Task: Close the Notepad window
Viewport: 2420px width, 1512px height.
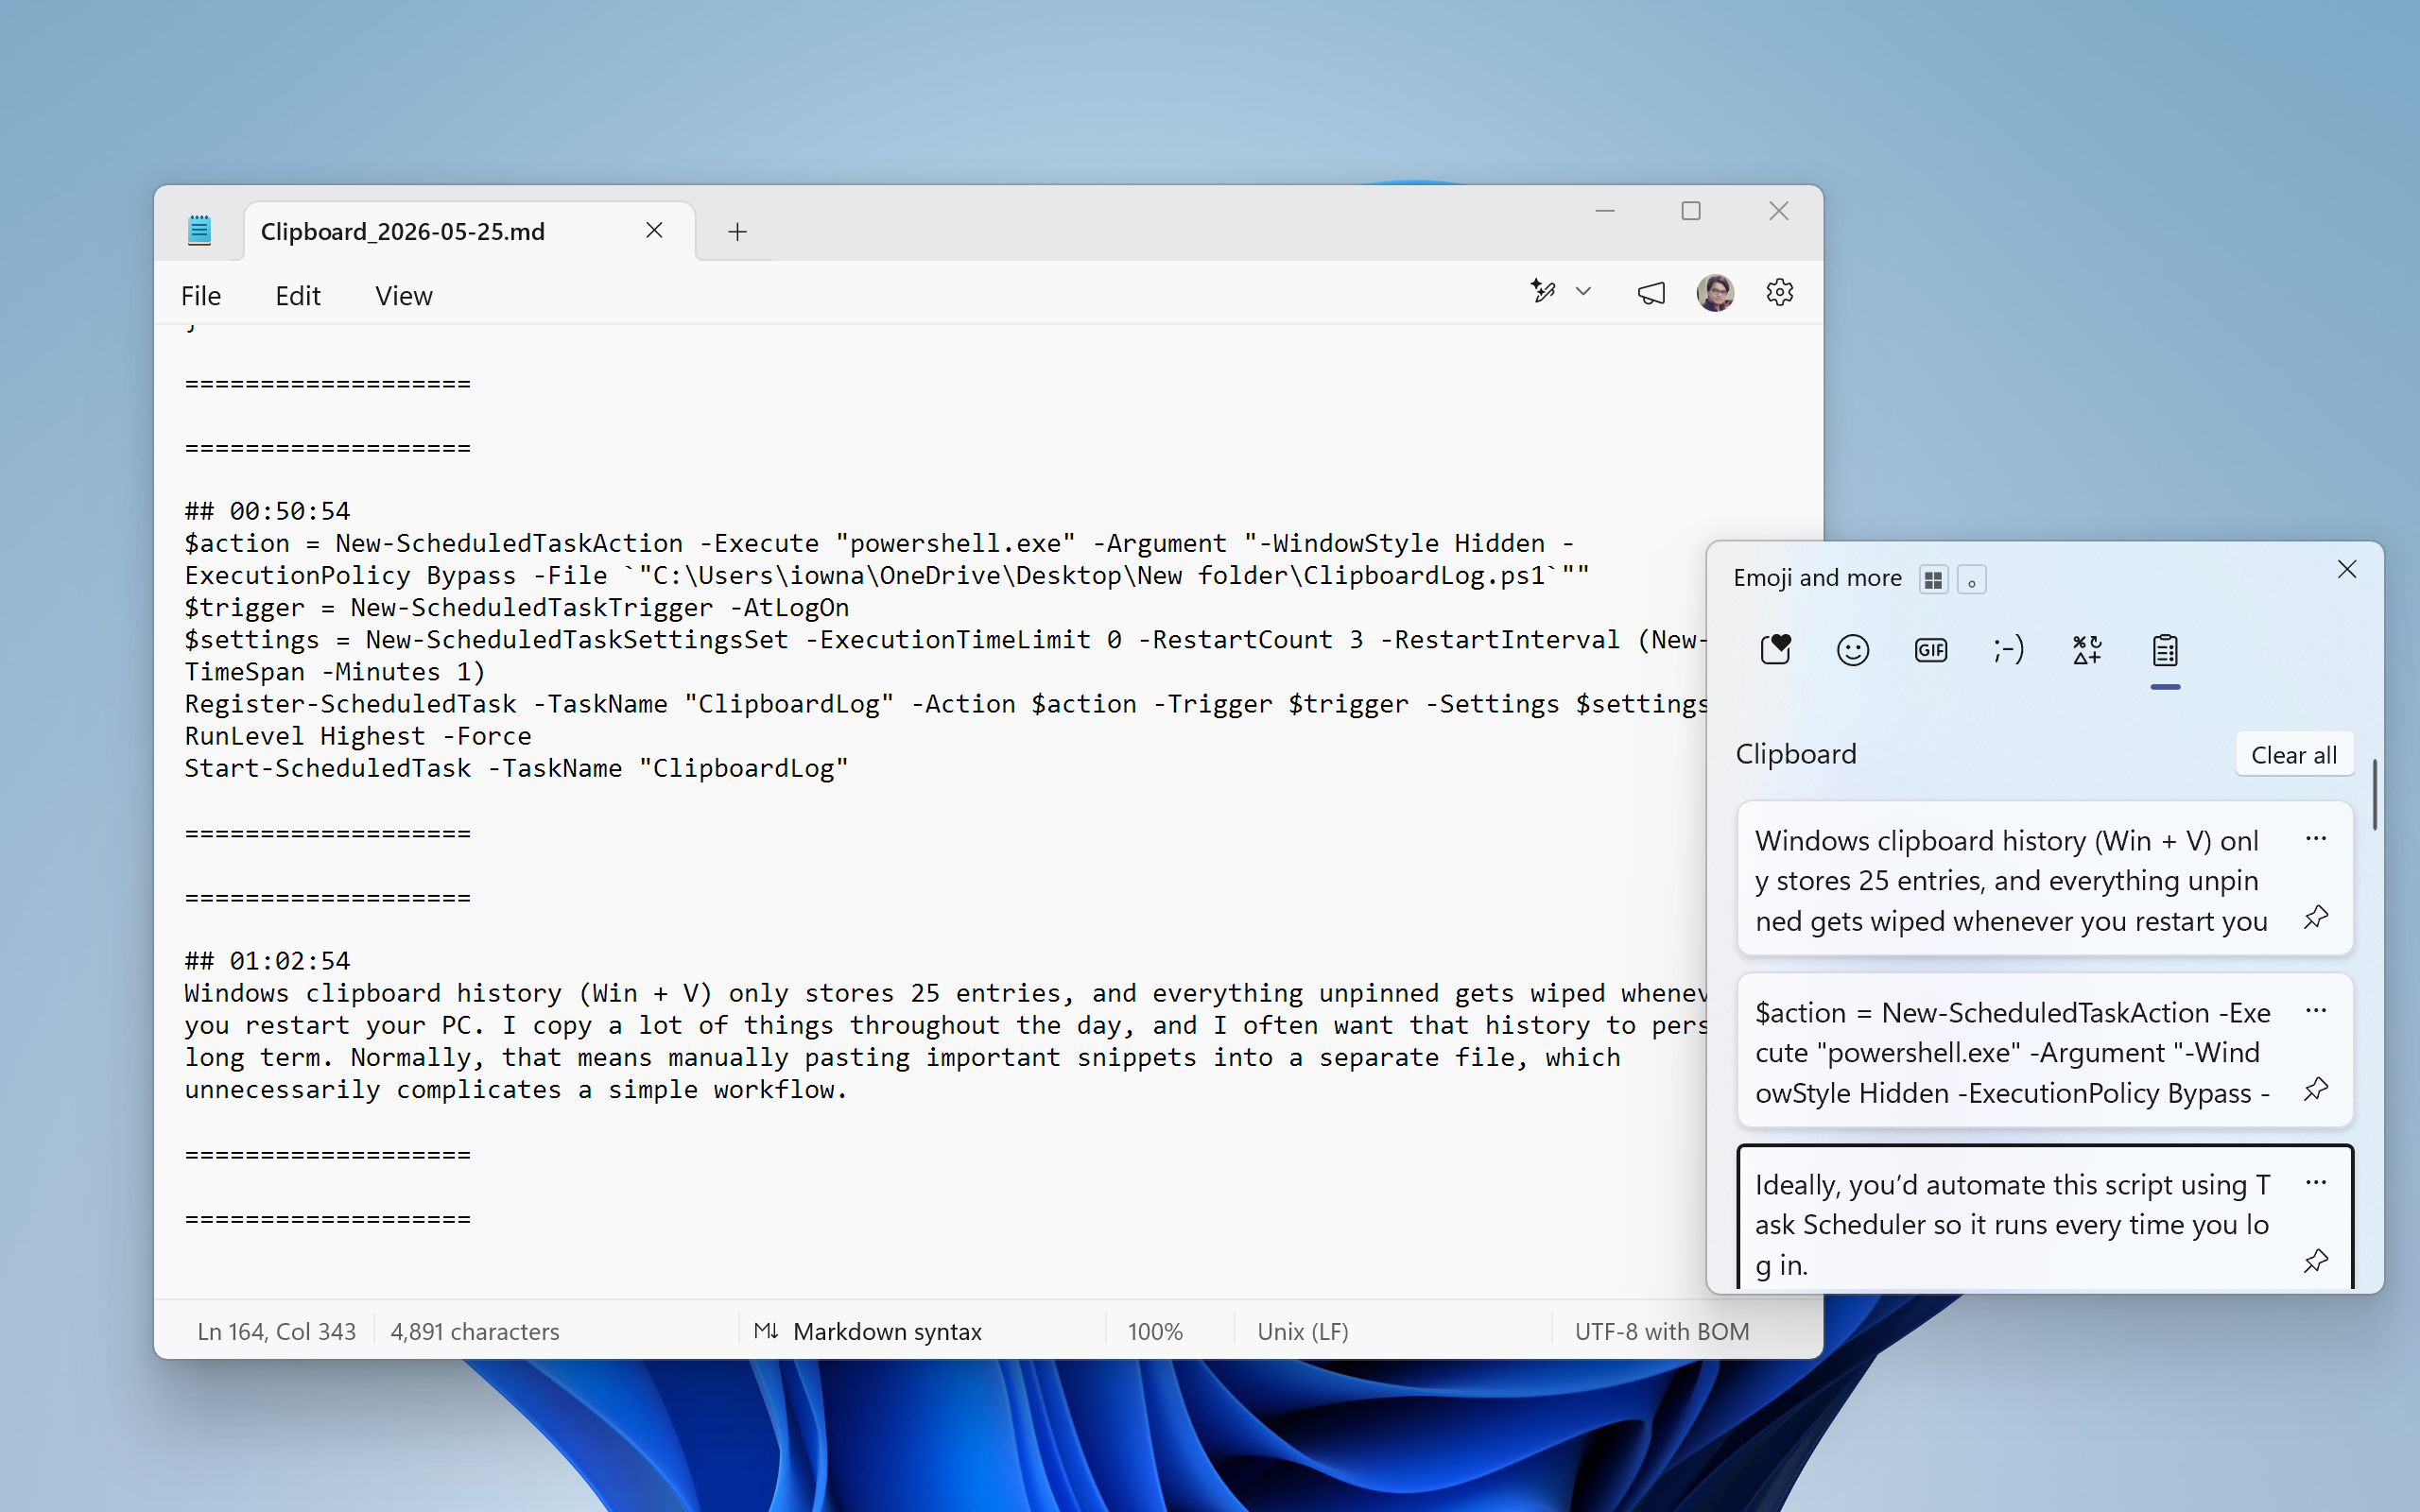Action: click(x=1778, y=211)
